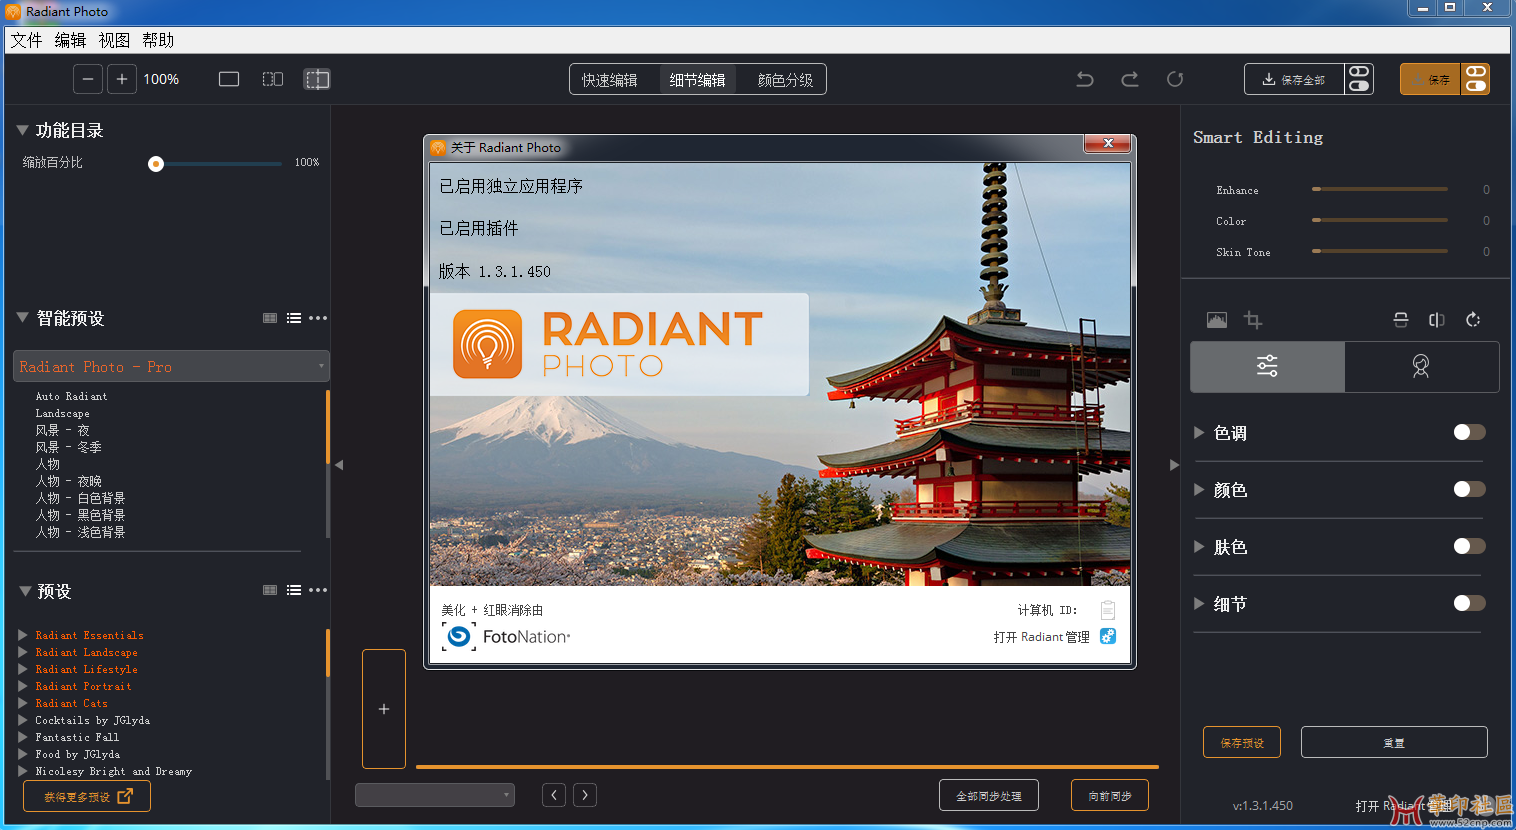Toggle the orange save options switch
The image size is (1516, 830).
pos(1476,79)
